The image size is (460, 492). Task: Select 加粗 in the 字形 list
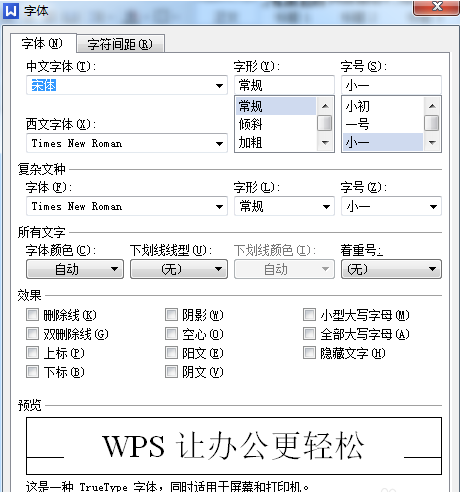(276, 142)
